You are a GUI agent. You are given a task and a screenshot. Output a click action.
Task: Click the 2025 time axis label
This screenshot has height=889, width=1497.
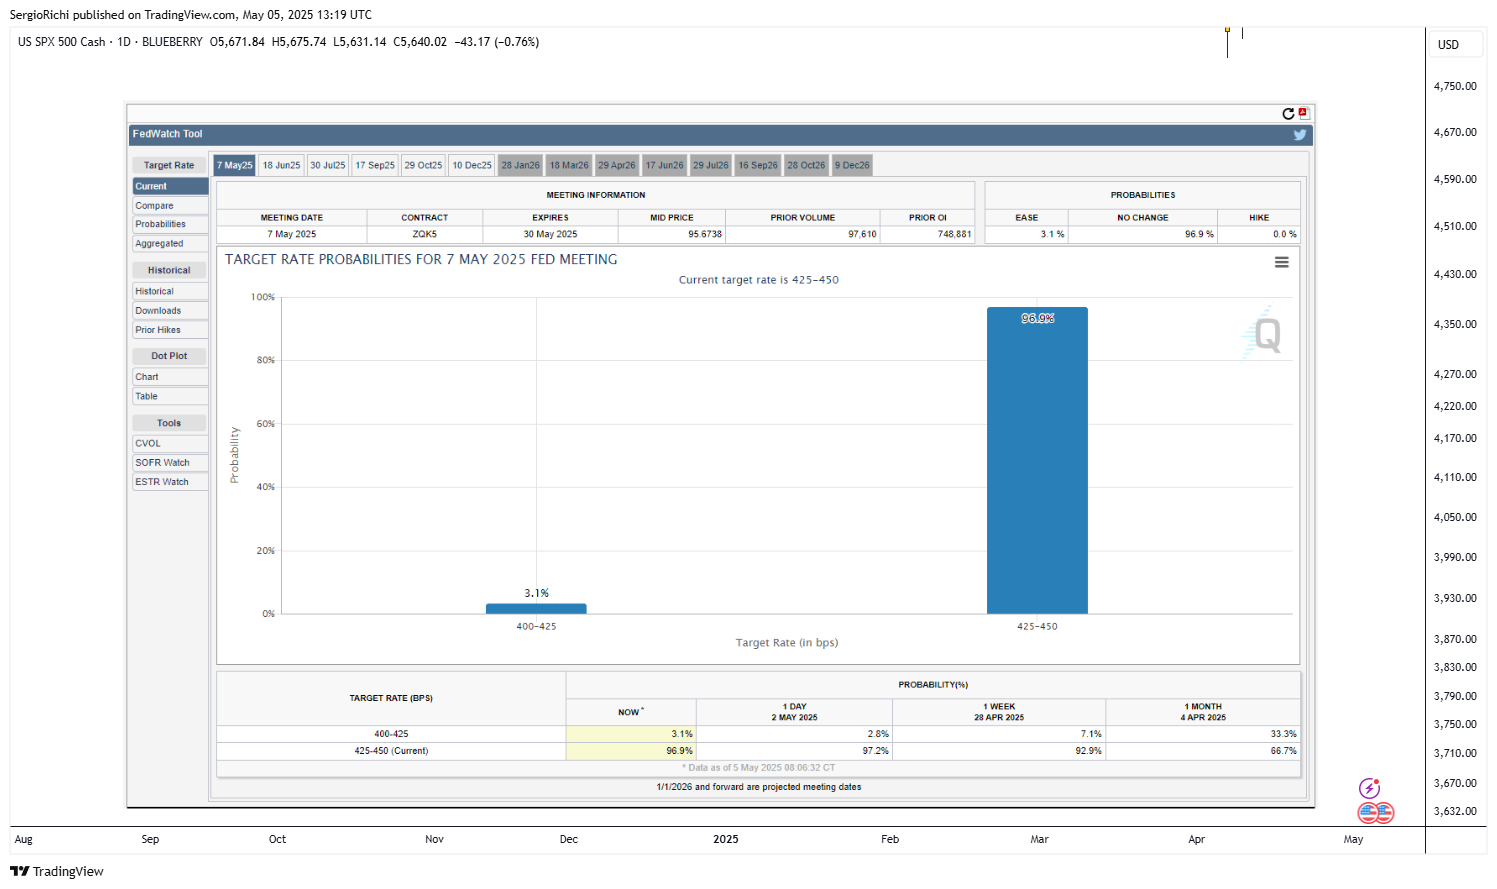(x=726, y=839)
